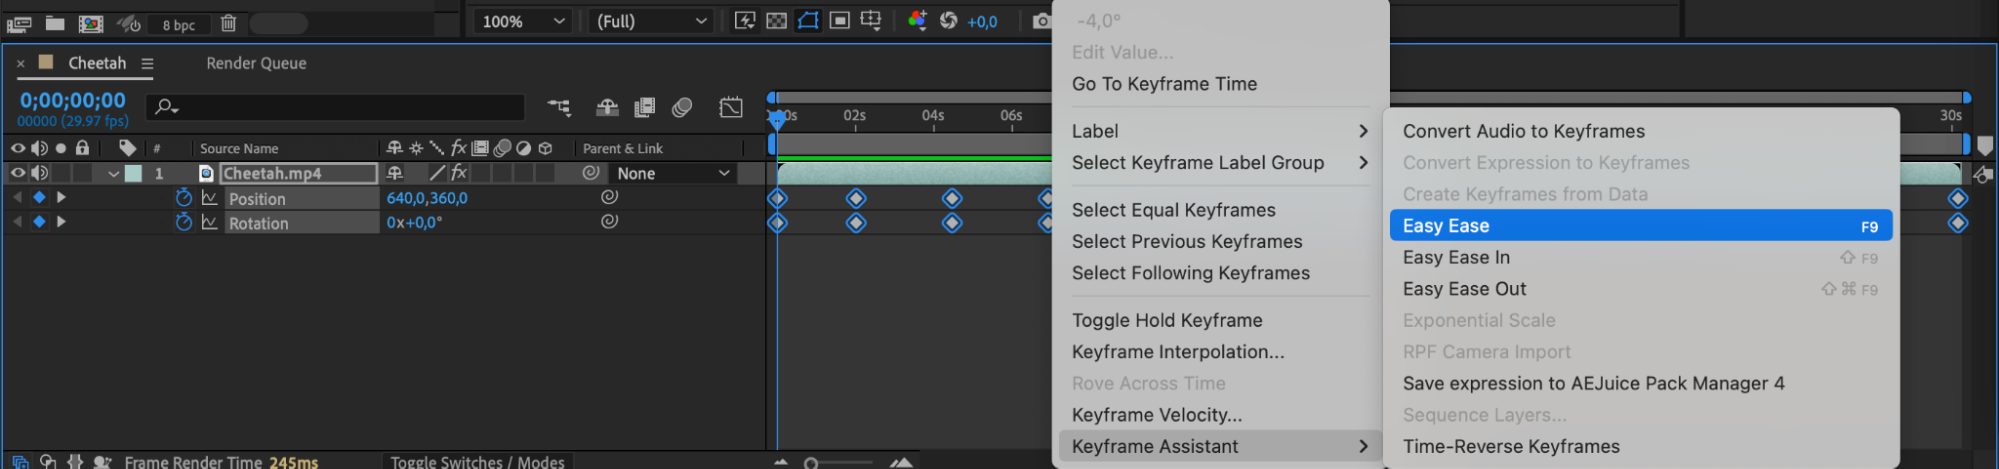
Task: Toggle Position keyframe at current time
Action: pos(39,198)
